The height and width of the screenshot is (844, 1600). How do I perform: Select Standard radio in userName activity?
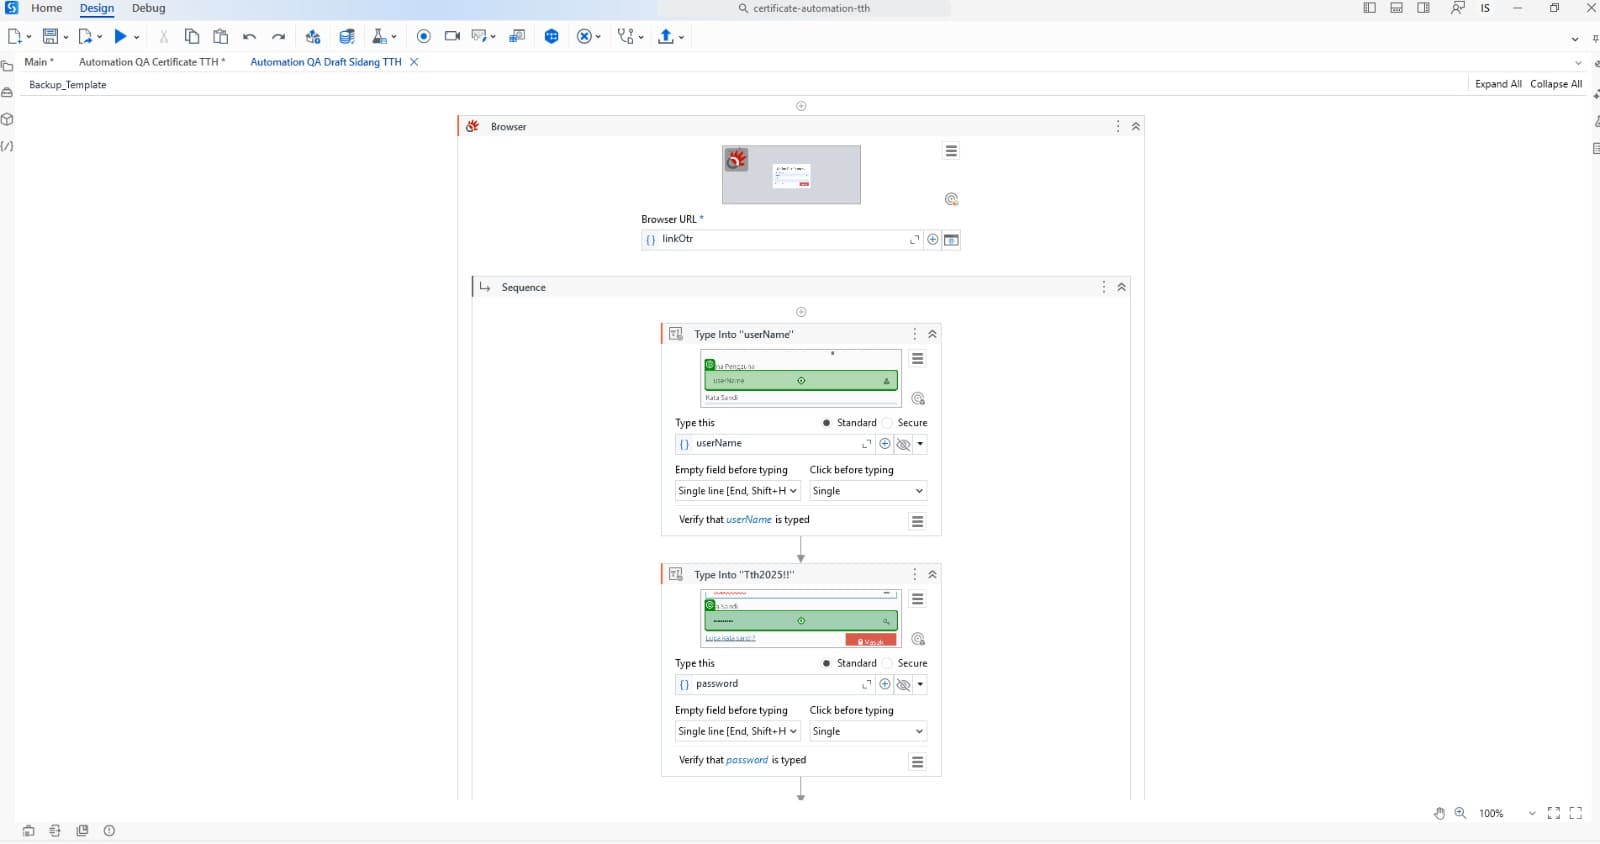826,423
